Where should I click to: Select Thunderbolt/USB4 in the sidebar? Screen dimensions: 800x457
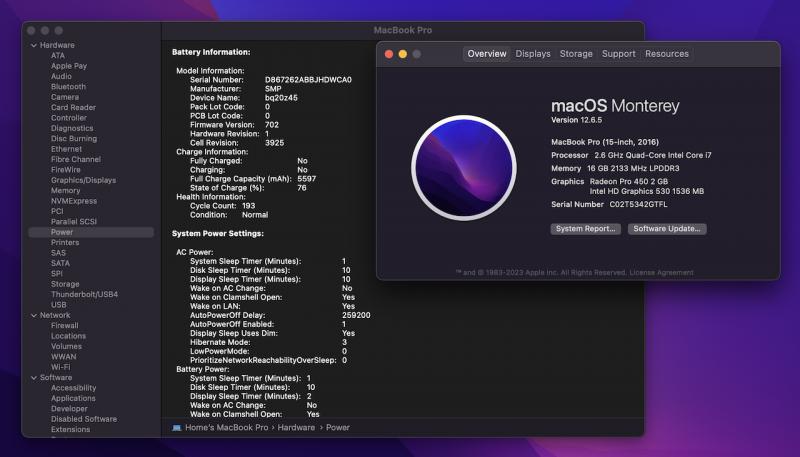pos(84,294)
